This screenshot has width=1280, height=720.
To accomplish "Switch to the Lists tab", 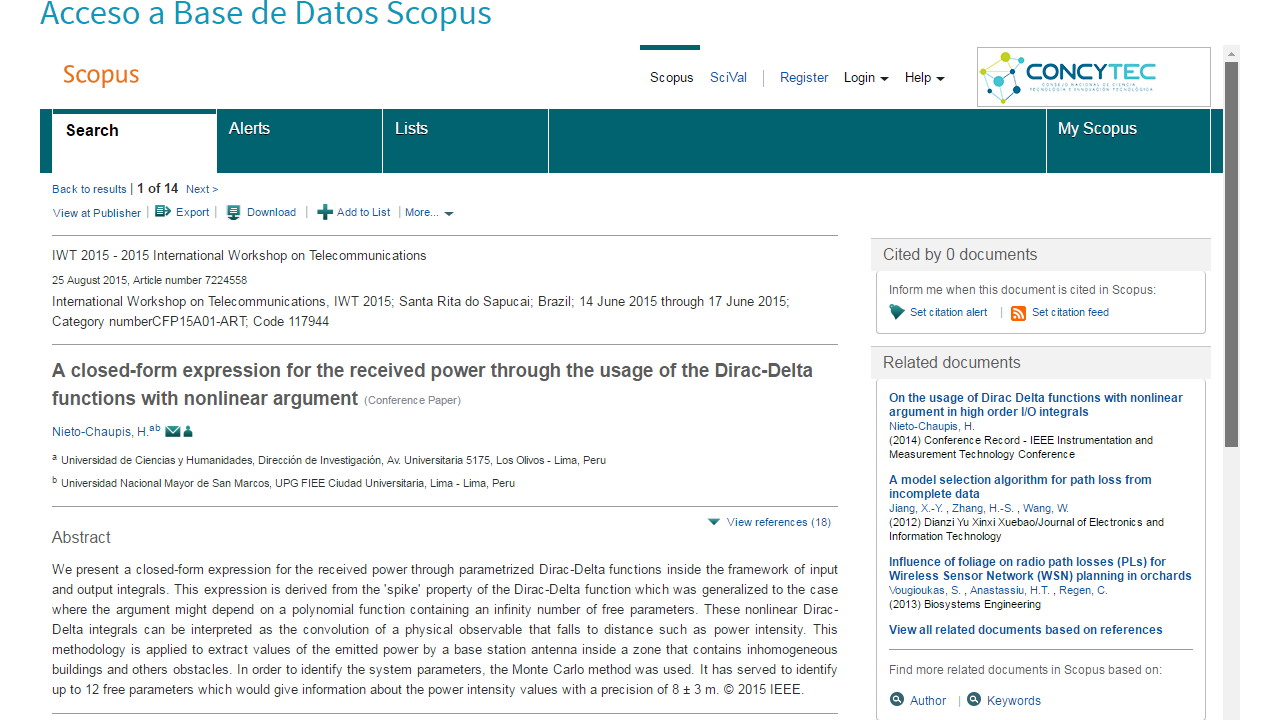I will [465, 141].
